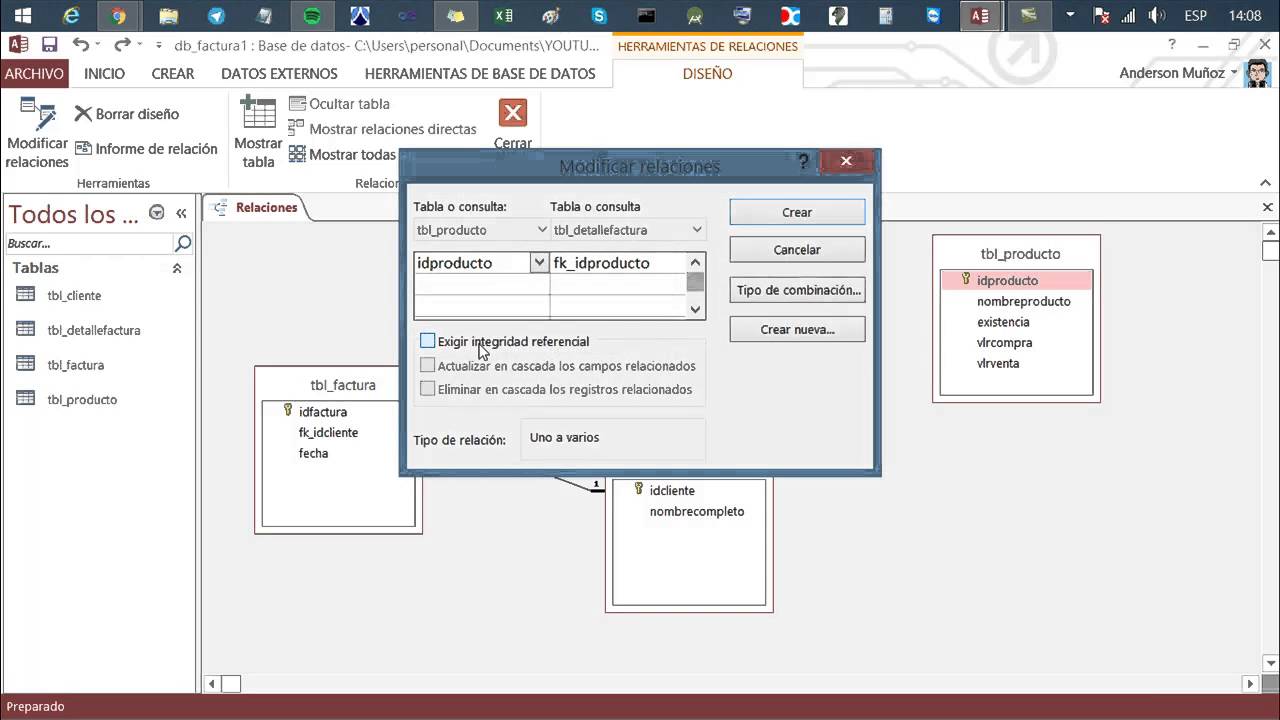Click in the Buscar search field
The height and width of the screenshot is (720, 1280).
pos(89,243)
